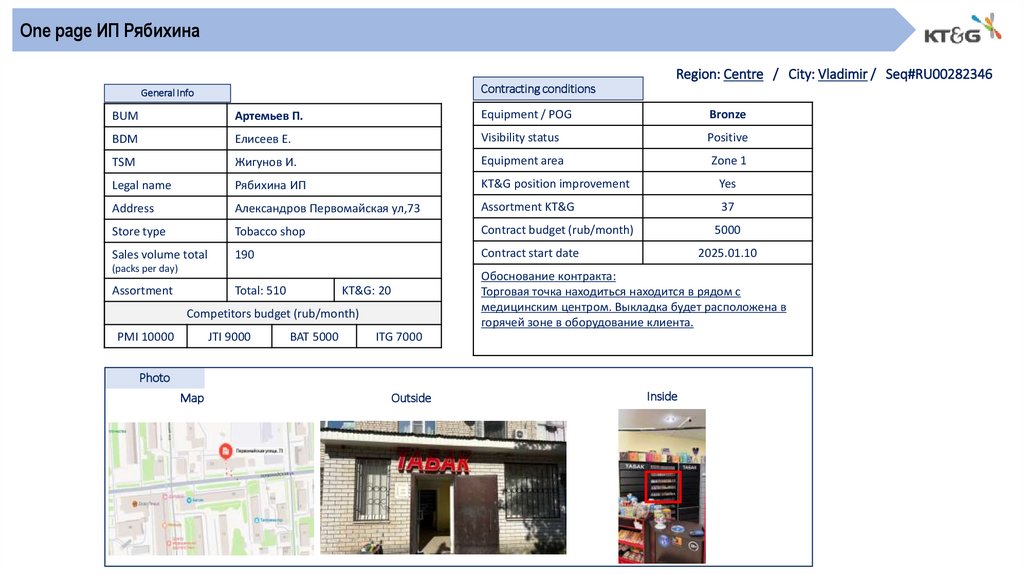Screen dimensions: 1024x574
Task: Click the Inside caption
Action: [662, 396]
